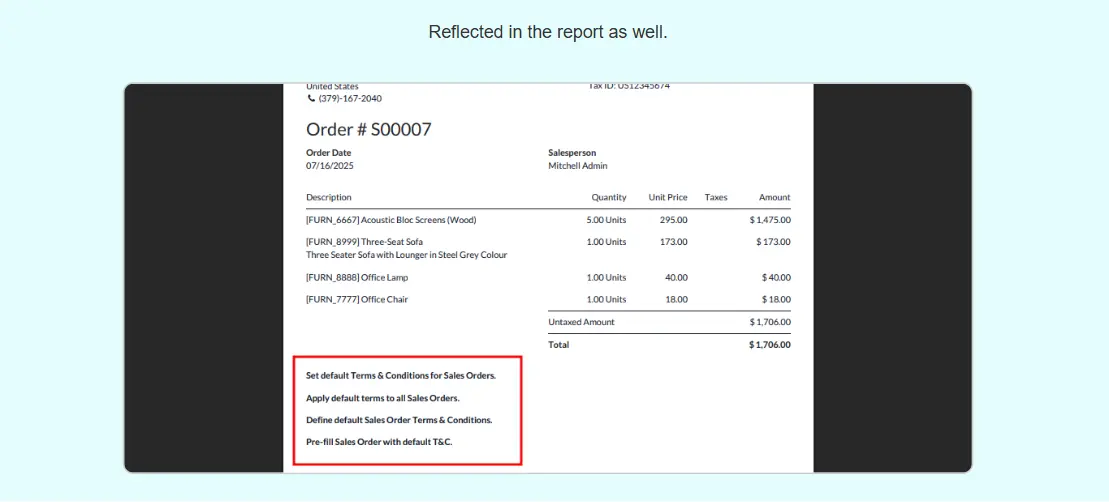Screen dimensions: 1109x502
Task: Click the 'Apply default terms to all' line
Action: click(382, 398)
